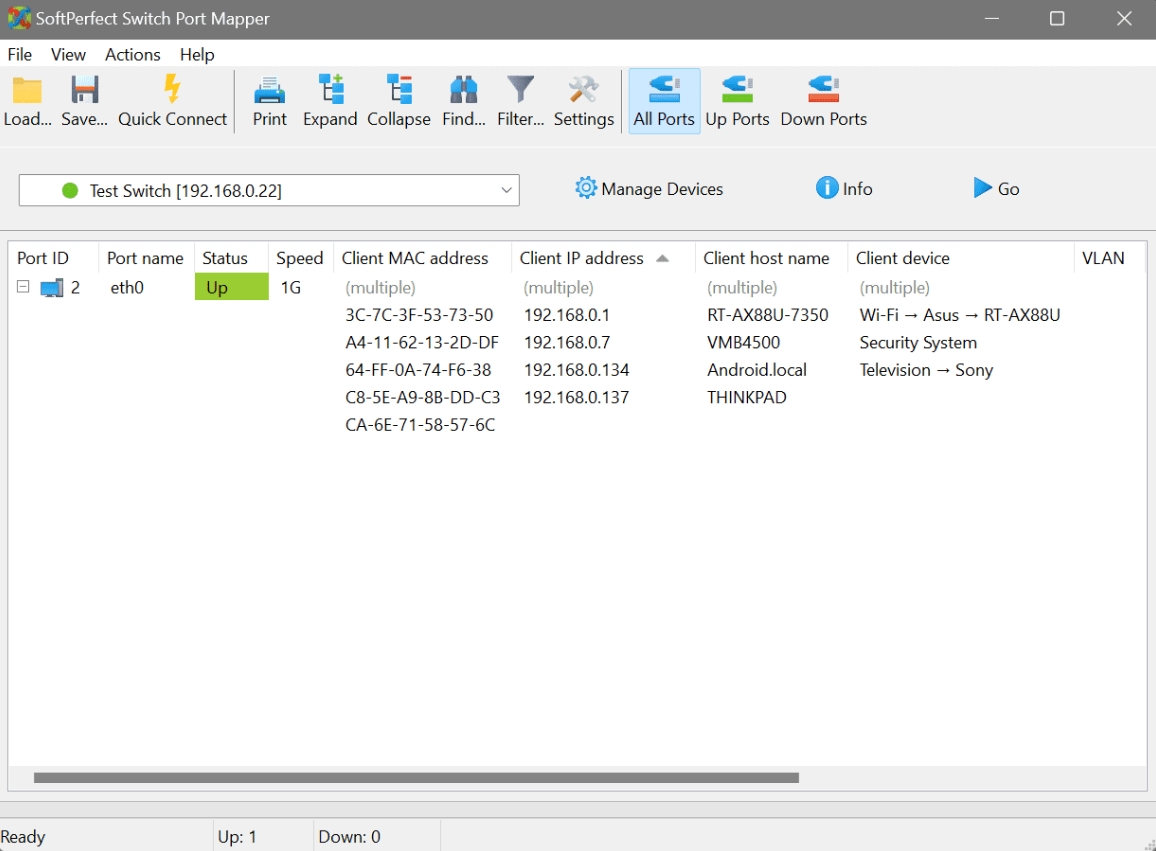Image resolution: width=1156 pixels, height=851 pixels.
Task: Open the View menu
Action: pyautogui.click(x=68, y=54)
